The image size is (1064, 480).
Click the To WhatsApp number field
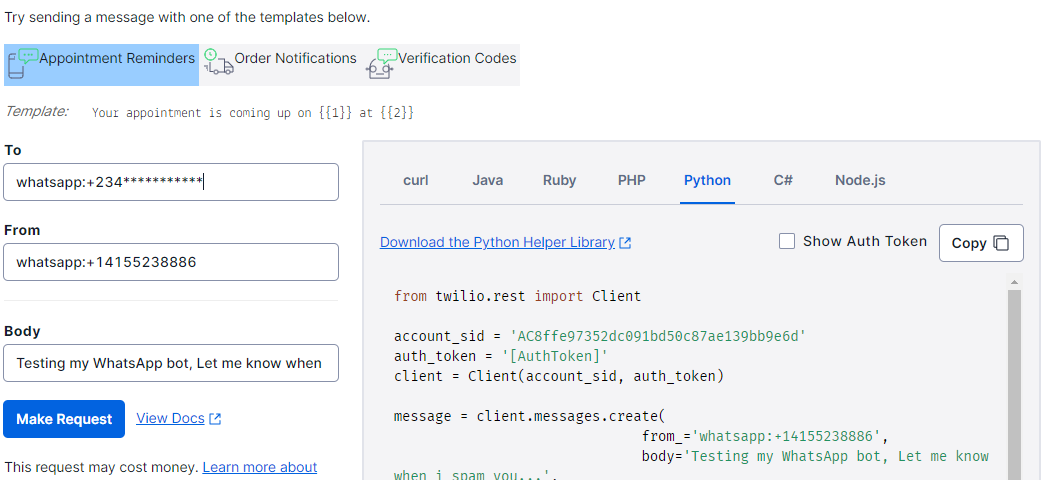171,182
